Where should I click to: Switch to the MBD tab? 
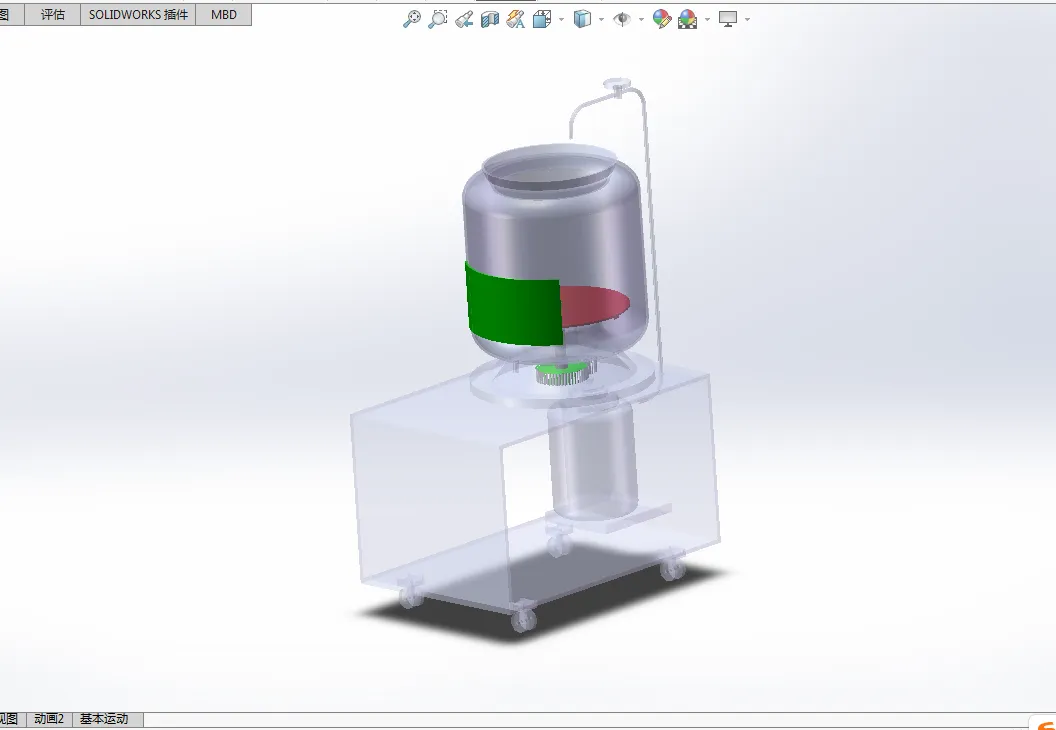224,15
